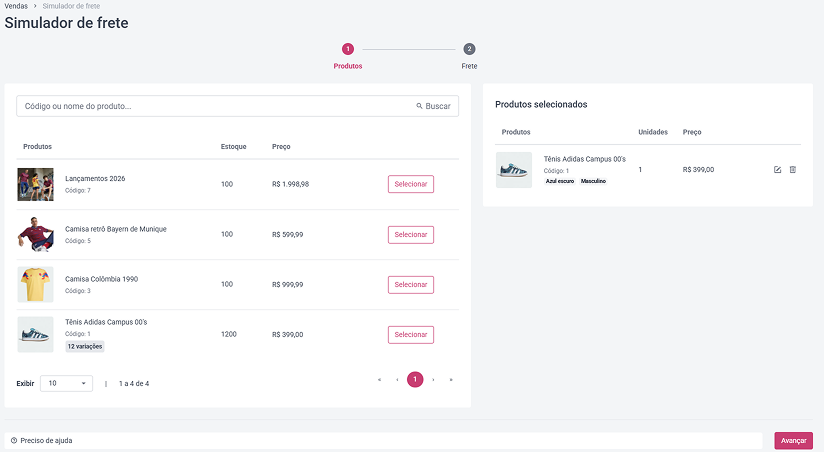Click the price R$ 1.998,98
The image size is (824, 452).
click(291, 184)
